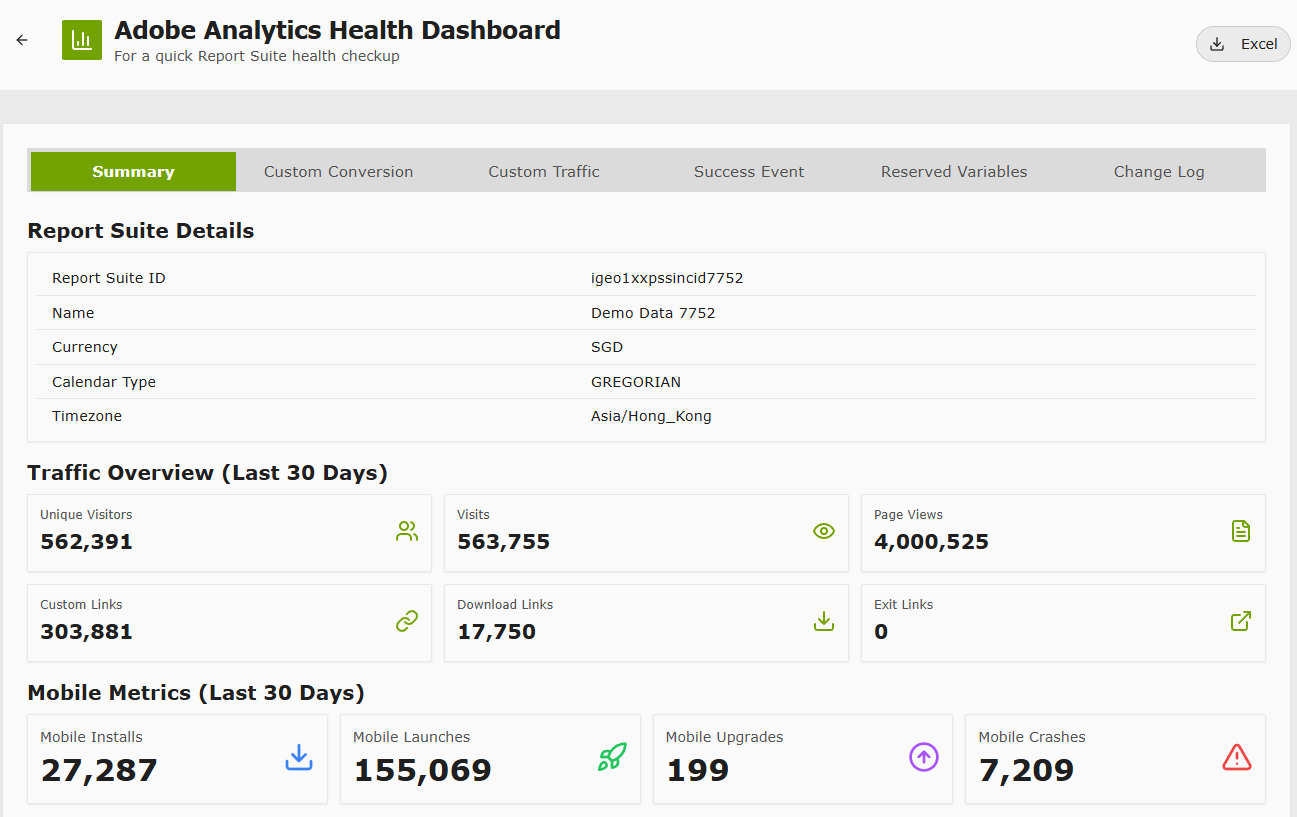Screen dimensions: 1297x817
Task: Click the Mobile Crashes warning icon
Action: (1237, 758)
